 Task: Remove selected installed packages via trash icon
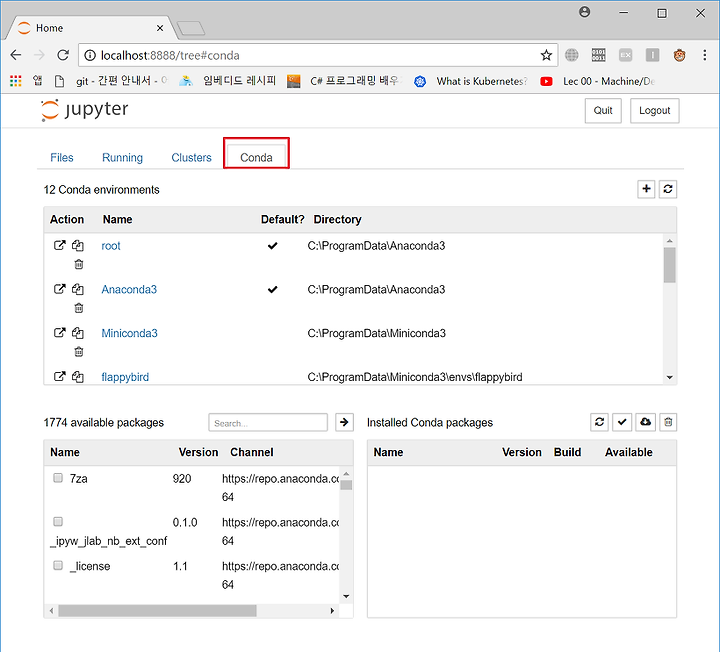tap(669, 422)
